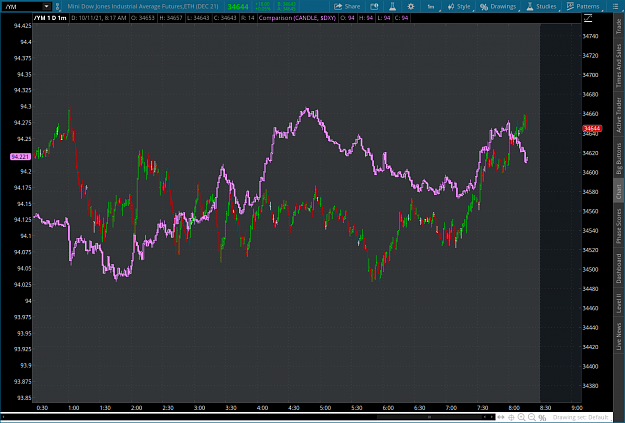Click the percent drawing tools icon at bottom
This screenshot has height=423, width=625.
542,417
